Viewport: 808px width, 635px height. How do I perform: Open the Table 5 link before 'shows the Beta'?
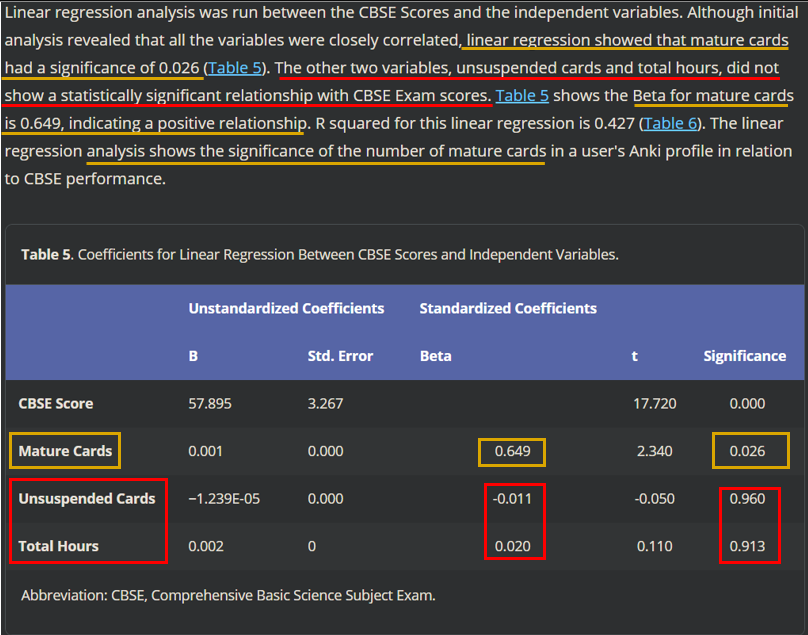click(x=522, y=96)
